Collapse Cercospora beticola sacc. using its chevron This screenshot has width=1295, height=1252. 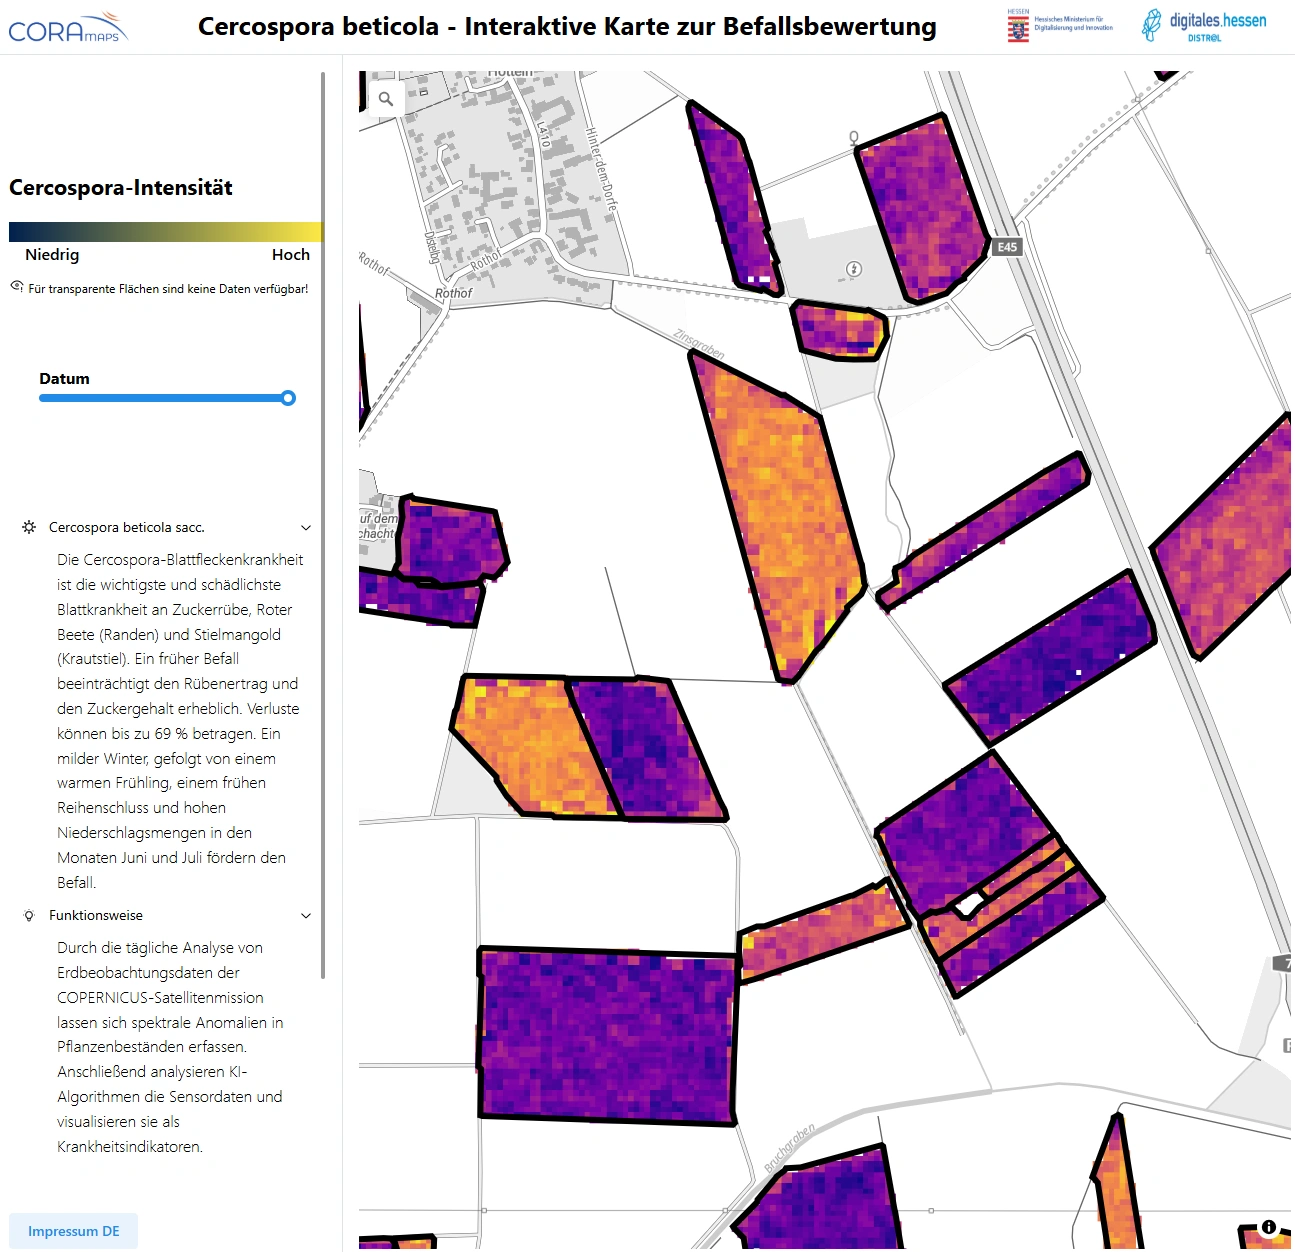click(306, 528)
